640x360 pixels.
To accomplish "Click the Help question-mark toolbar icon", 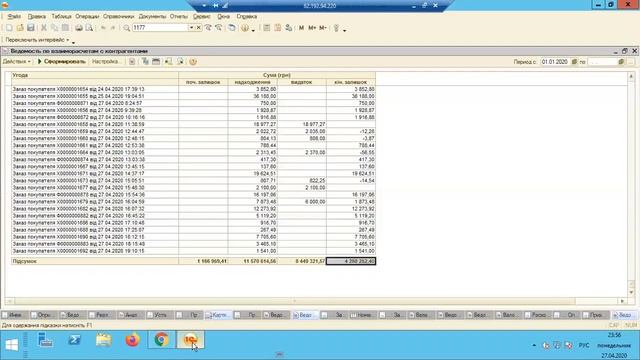I will click(245, 28).
